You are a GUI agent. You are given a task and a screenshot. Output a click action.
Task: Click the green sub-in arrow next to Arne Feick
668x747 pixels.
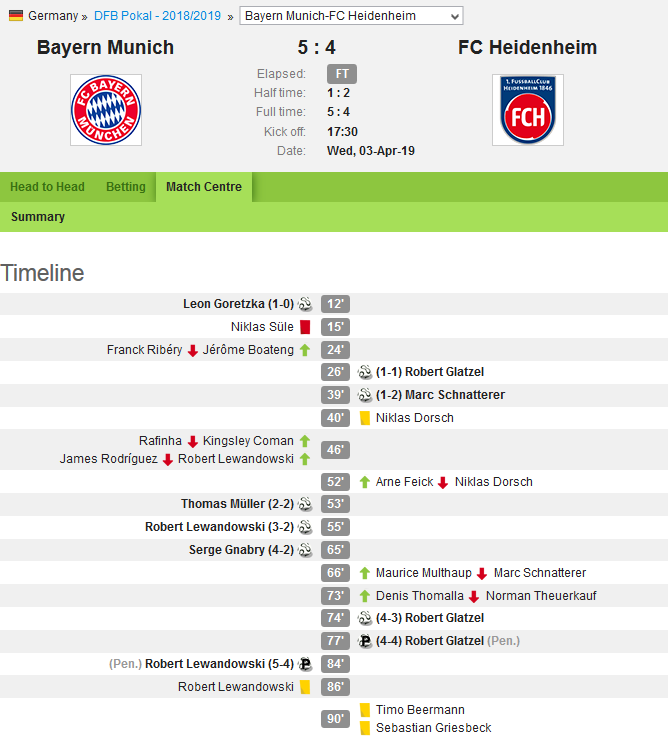pos(365,482)
